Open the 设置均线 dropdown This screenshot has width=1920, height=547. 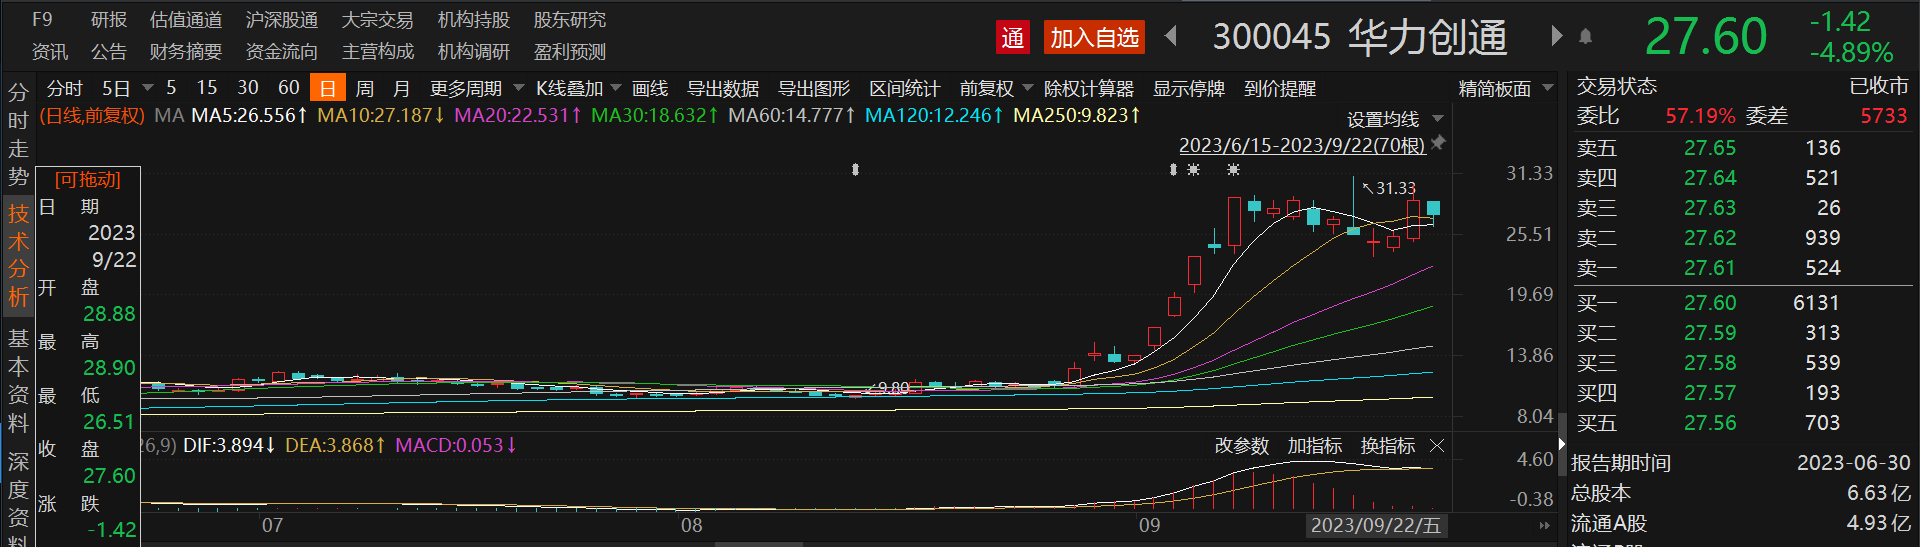click(x=1394, y=119)
